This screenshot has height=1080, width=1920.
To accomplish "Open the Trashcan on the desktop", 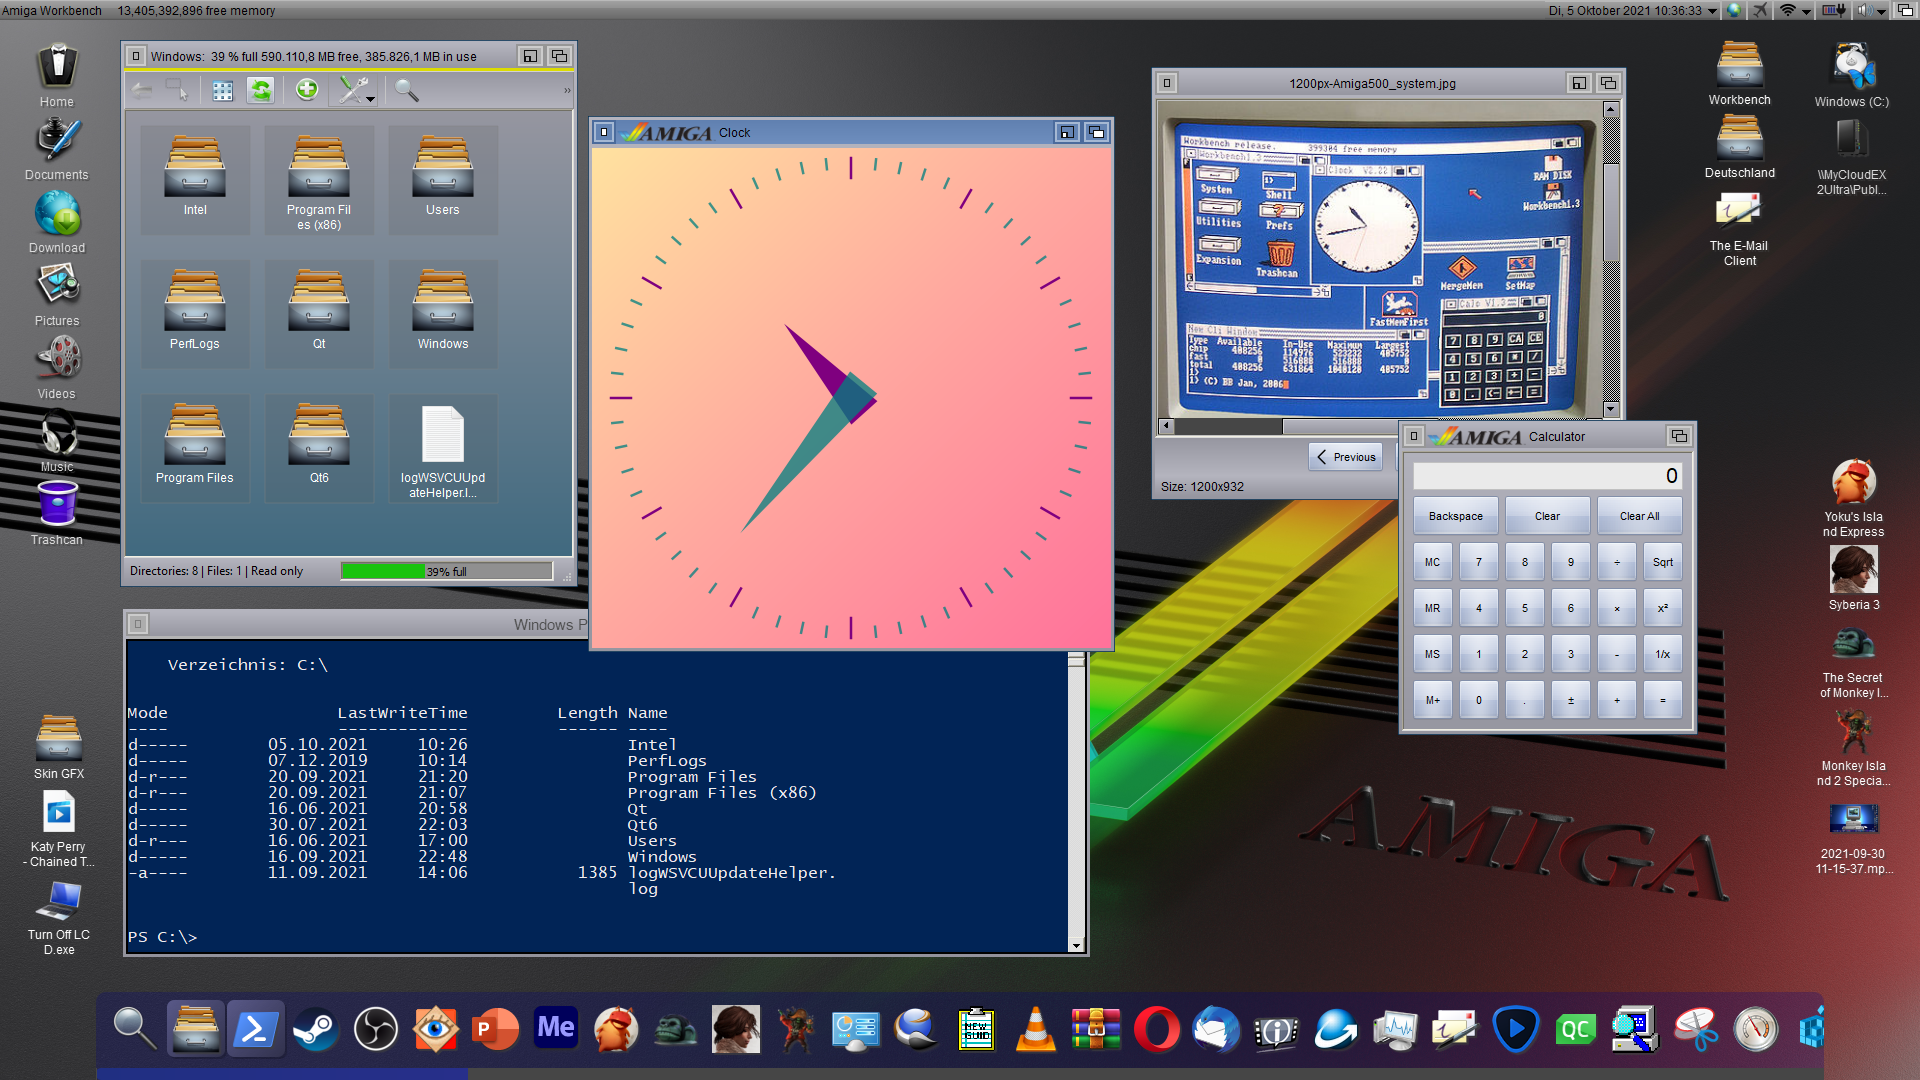I will click(57, 513).
